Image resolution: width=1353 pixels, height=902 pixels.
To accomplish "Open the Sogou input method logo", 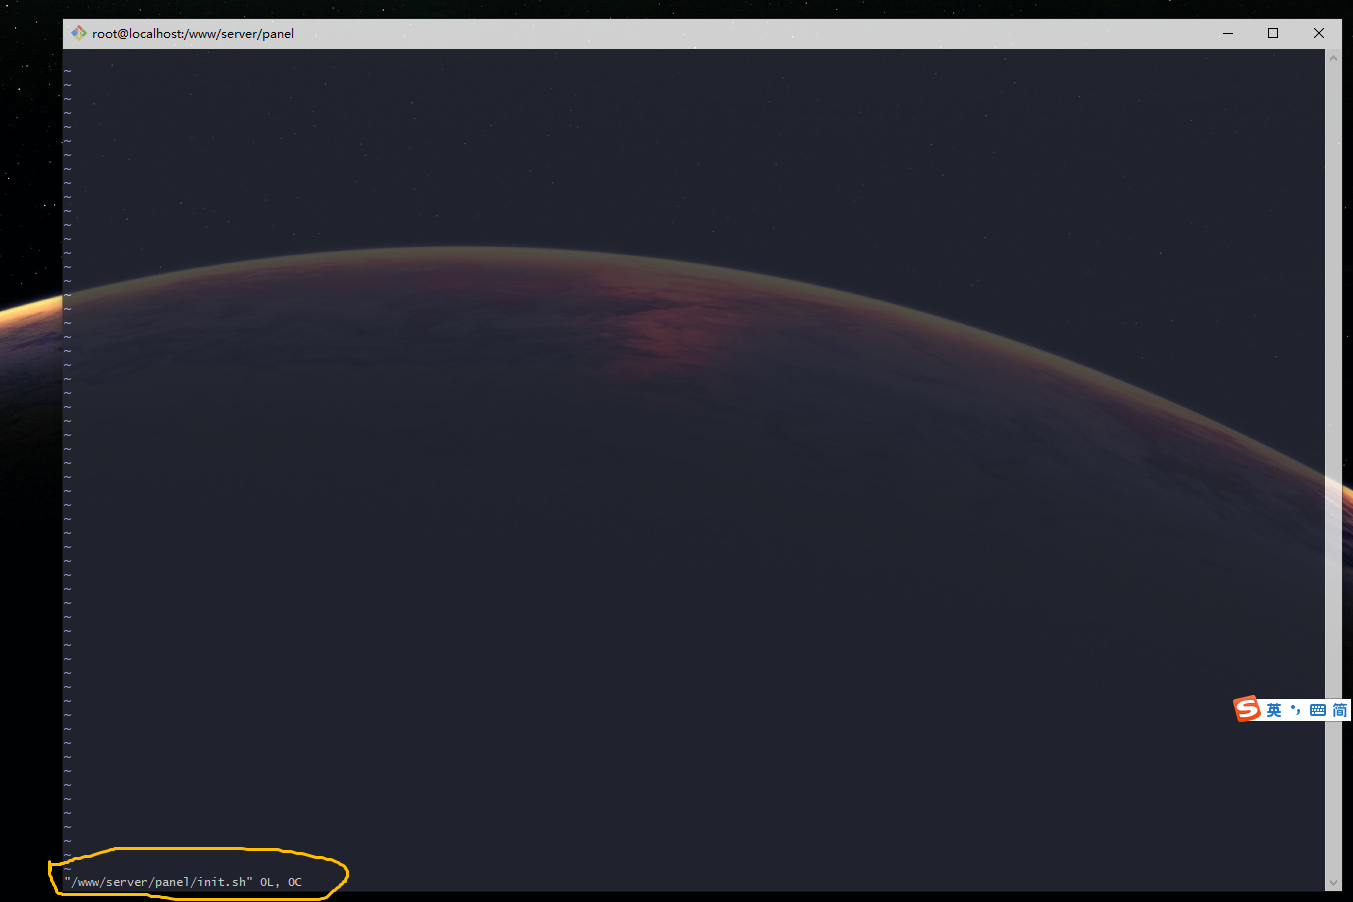I will (1247, 709).
